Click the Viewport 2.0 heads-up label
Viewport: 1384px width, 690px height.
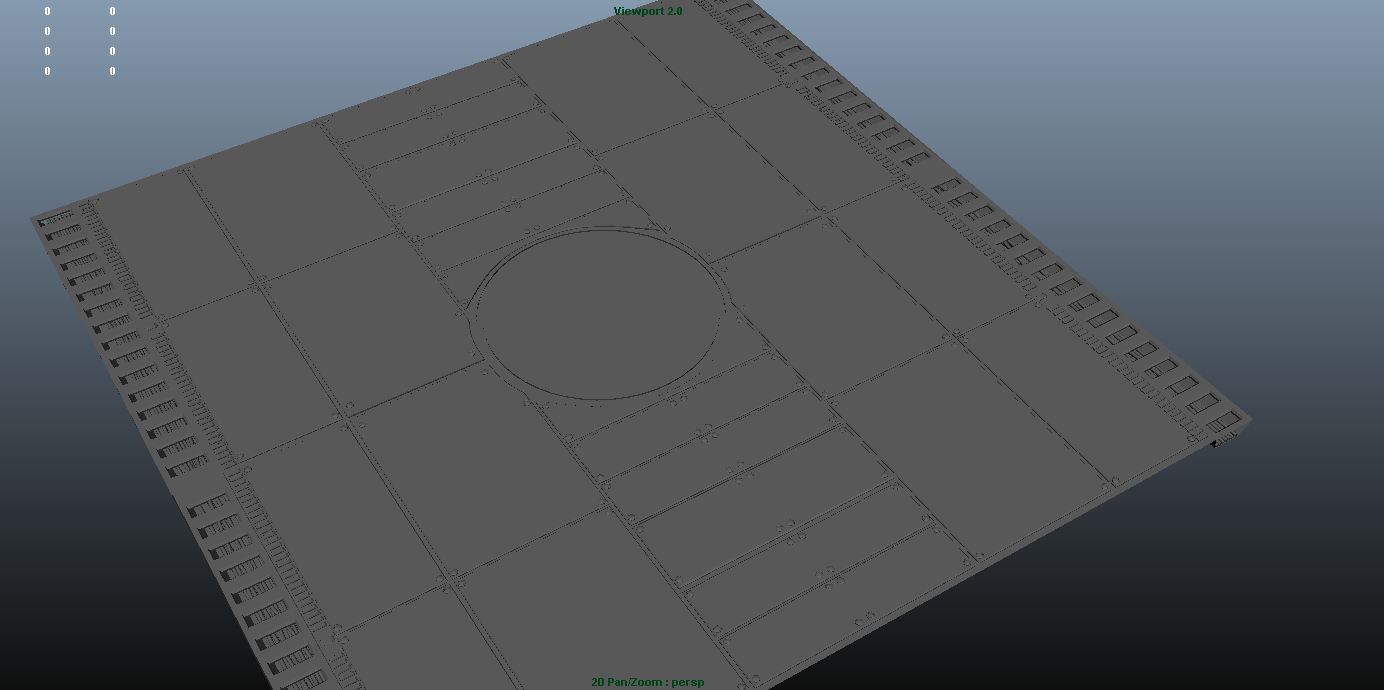click(x=647, y=10)
